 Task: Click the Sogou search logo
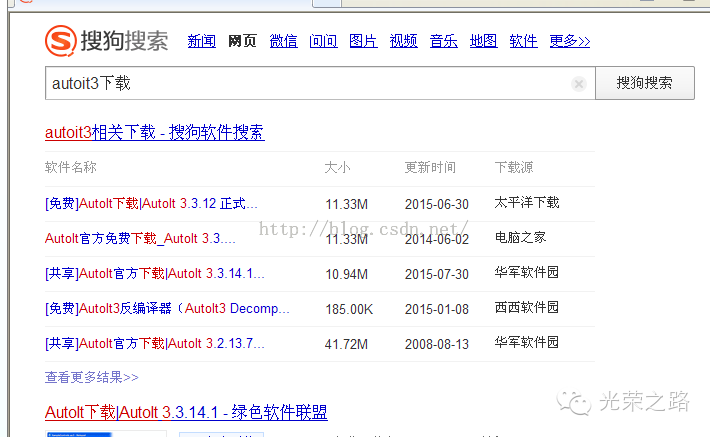[x=106, y=41]
